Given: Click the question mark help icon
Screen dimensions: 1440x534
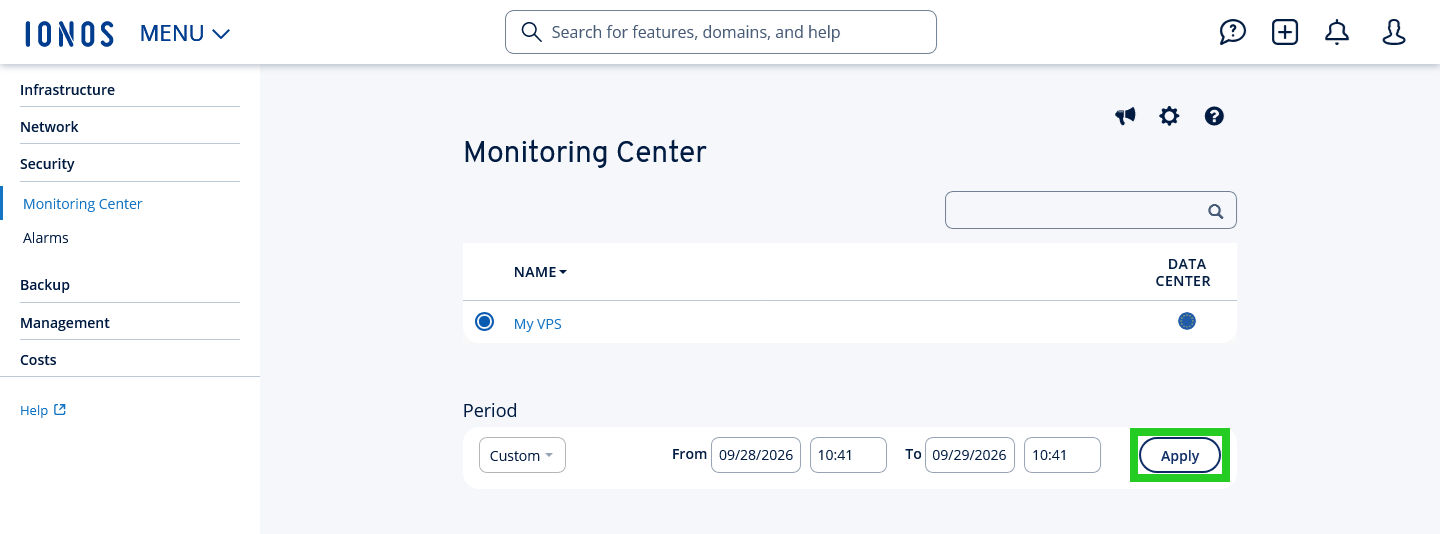Looking at the screenshot, I should tap(1214, 116).
